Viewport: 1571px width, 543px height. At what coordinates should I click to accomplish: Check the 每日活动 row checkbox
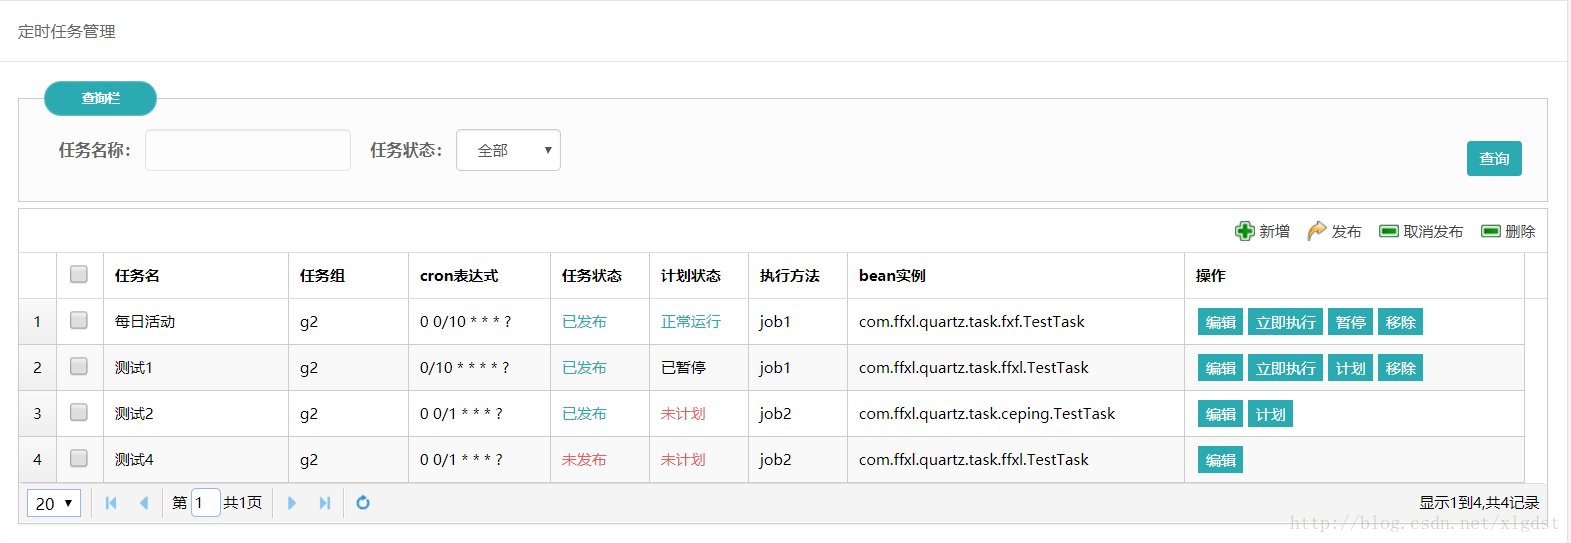79,320
